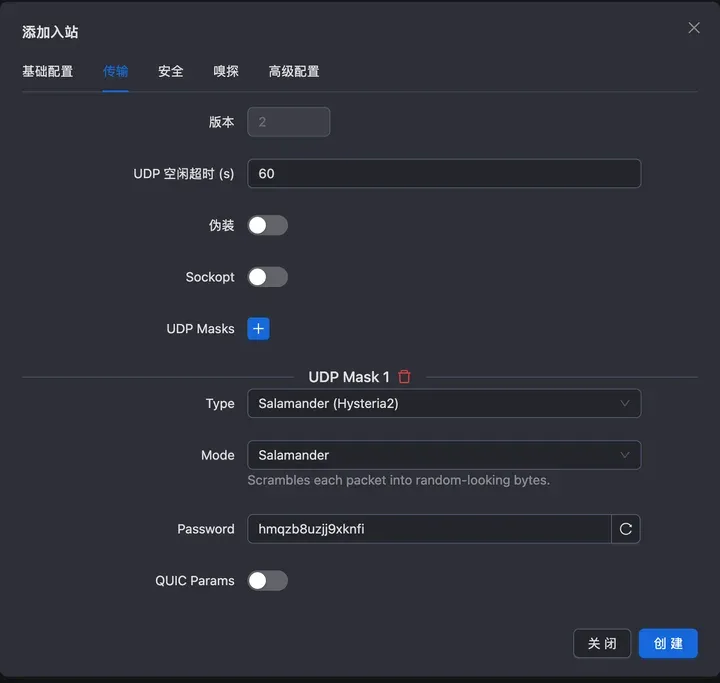Select the 传输 tab
The height and width of the screenshot is (683, 720).
point(115,71)
